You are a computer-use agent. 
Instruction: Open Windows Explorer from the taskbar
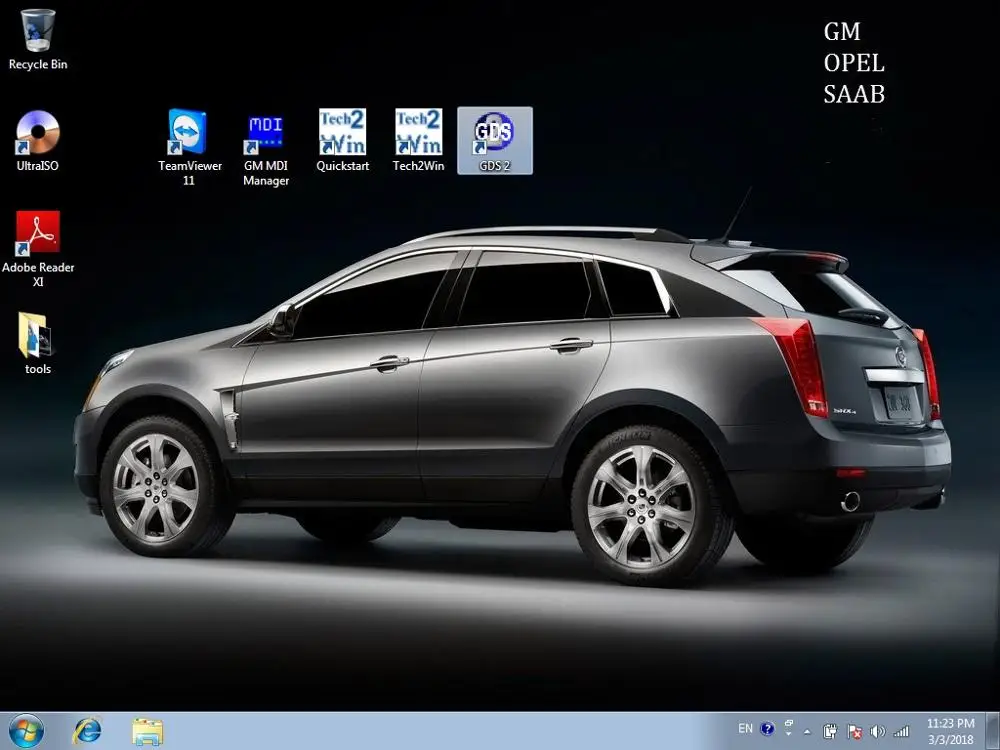(x=147, y=732)
